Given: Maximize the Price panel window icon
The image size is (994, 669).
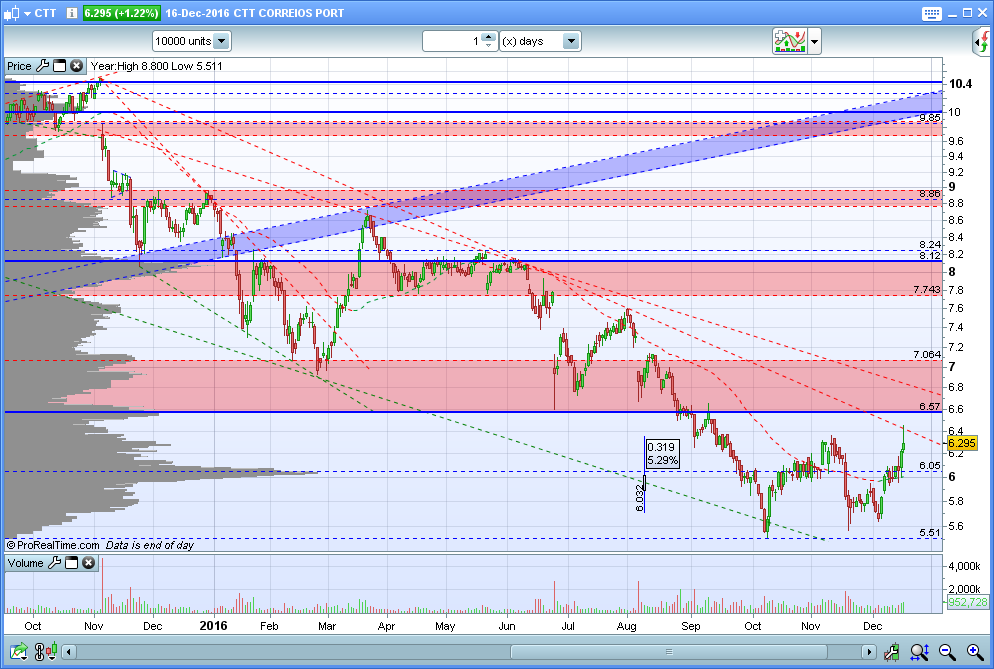Looking at the screenshot, I should tap(60, 66).
